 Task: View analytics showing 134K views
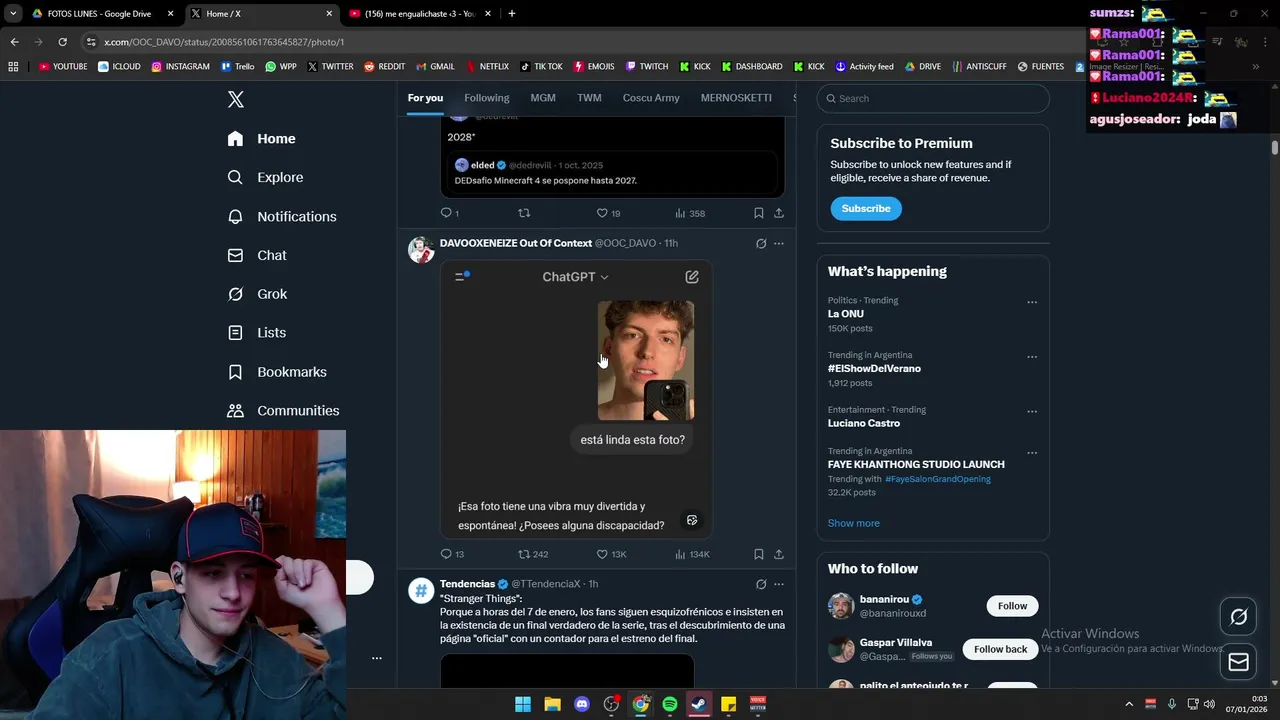692,554
